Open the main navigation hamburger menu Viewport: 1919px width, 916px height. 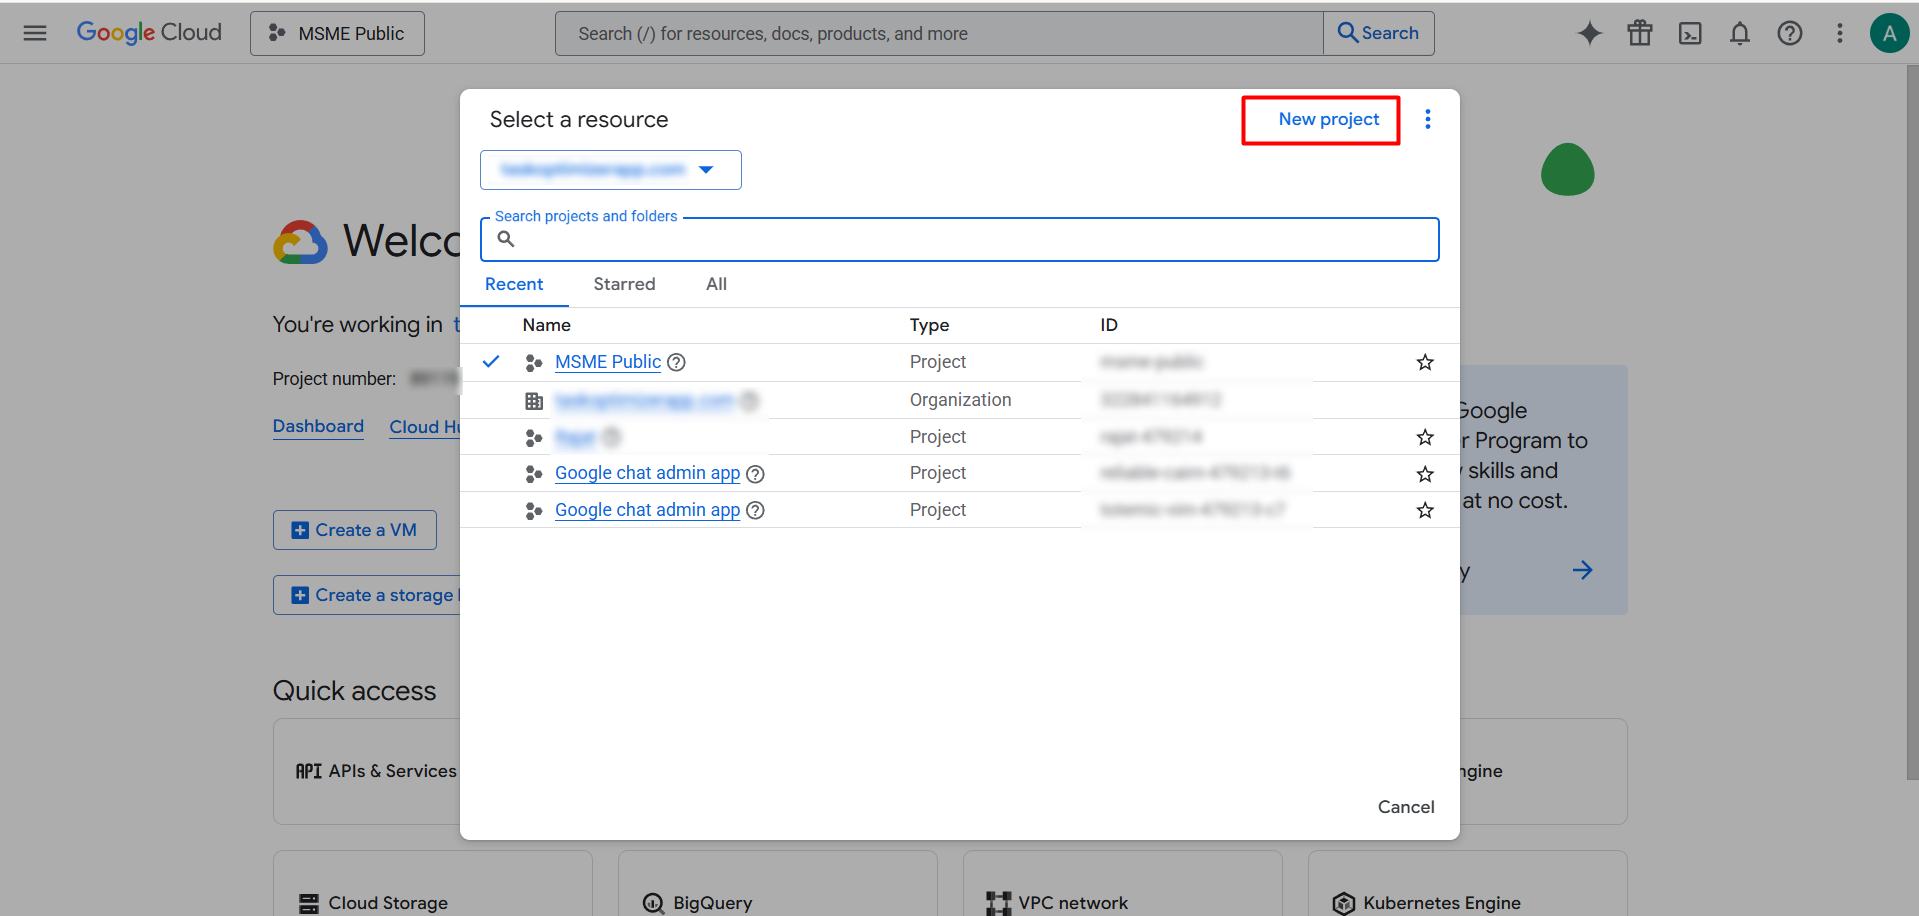(35, 33)
